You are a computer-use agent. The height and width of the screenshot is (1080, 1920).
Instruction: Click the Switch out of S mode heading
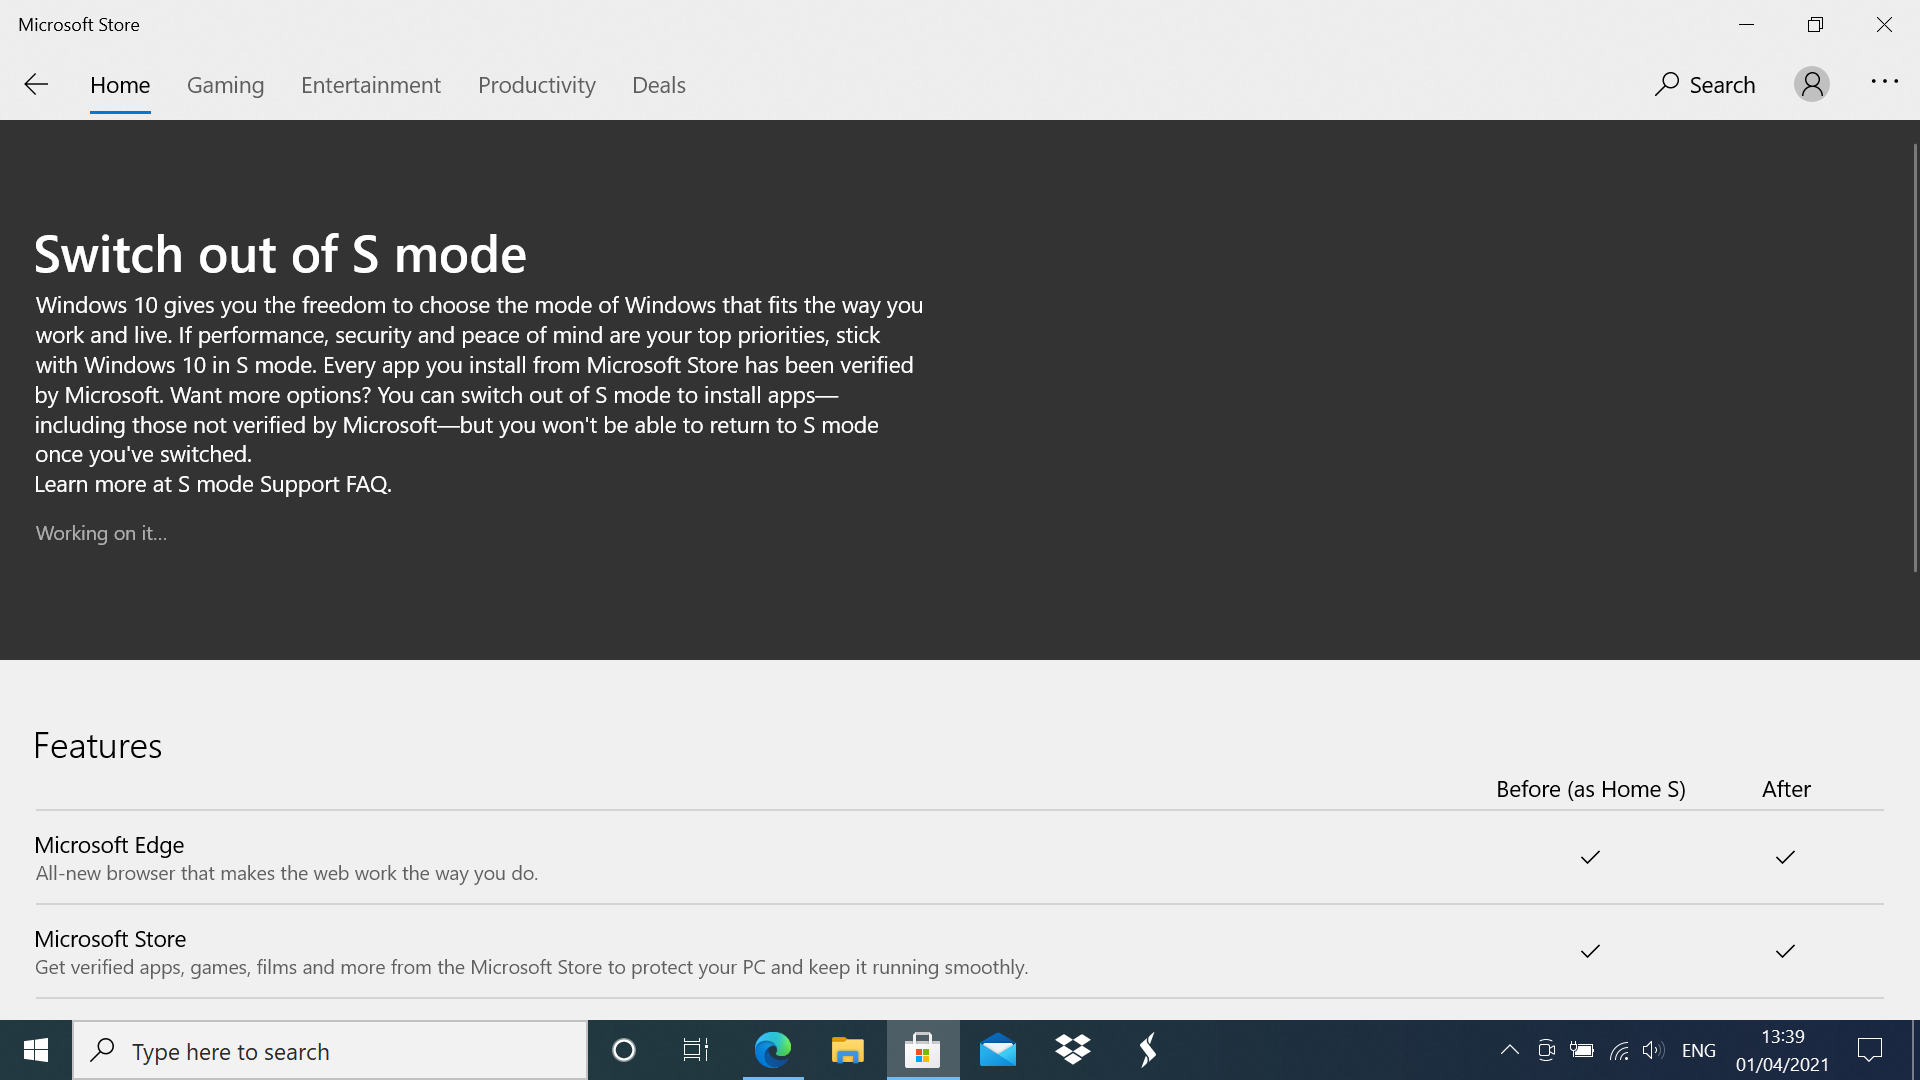tap(280, 254)
